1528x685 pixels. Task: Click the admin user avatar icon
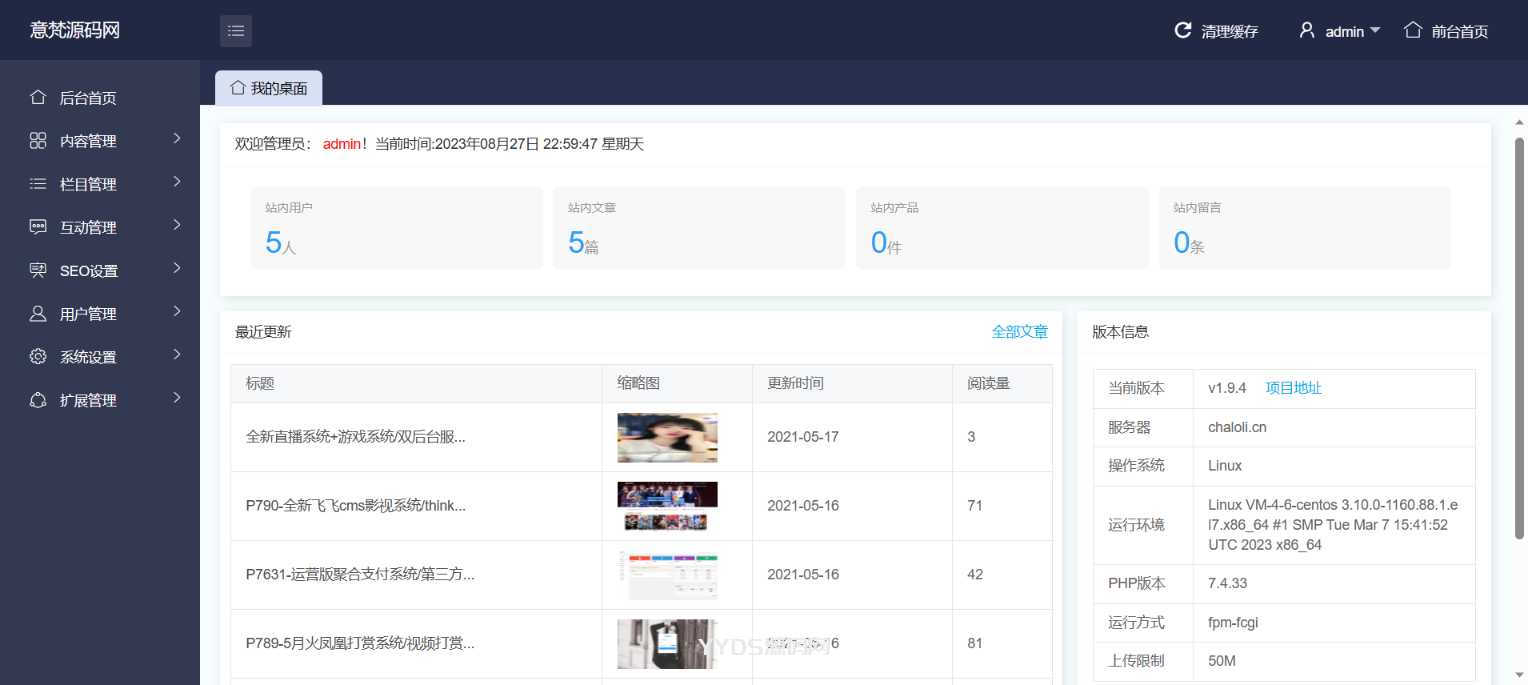pyautogui.click(x=1307, y=31)
